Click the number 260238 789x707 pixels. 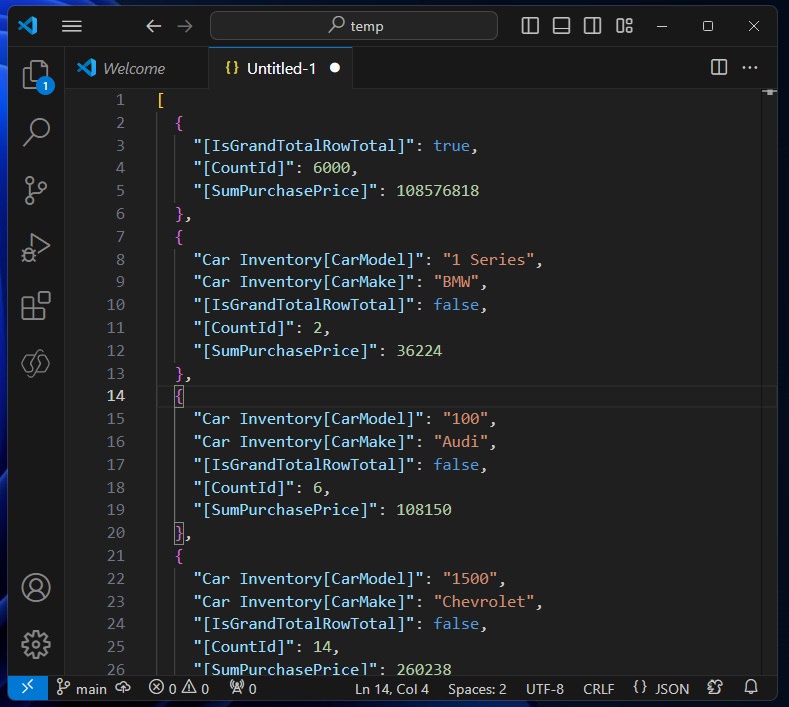click(424, 669)
